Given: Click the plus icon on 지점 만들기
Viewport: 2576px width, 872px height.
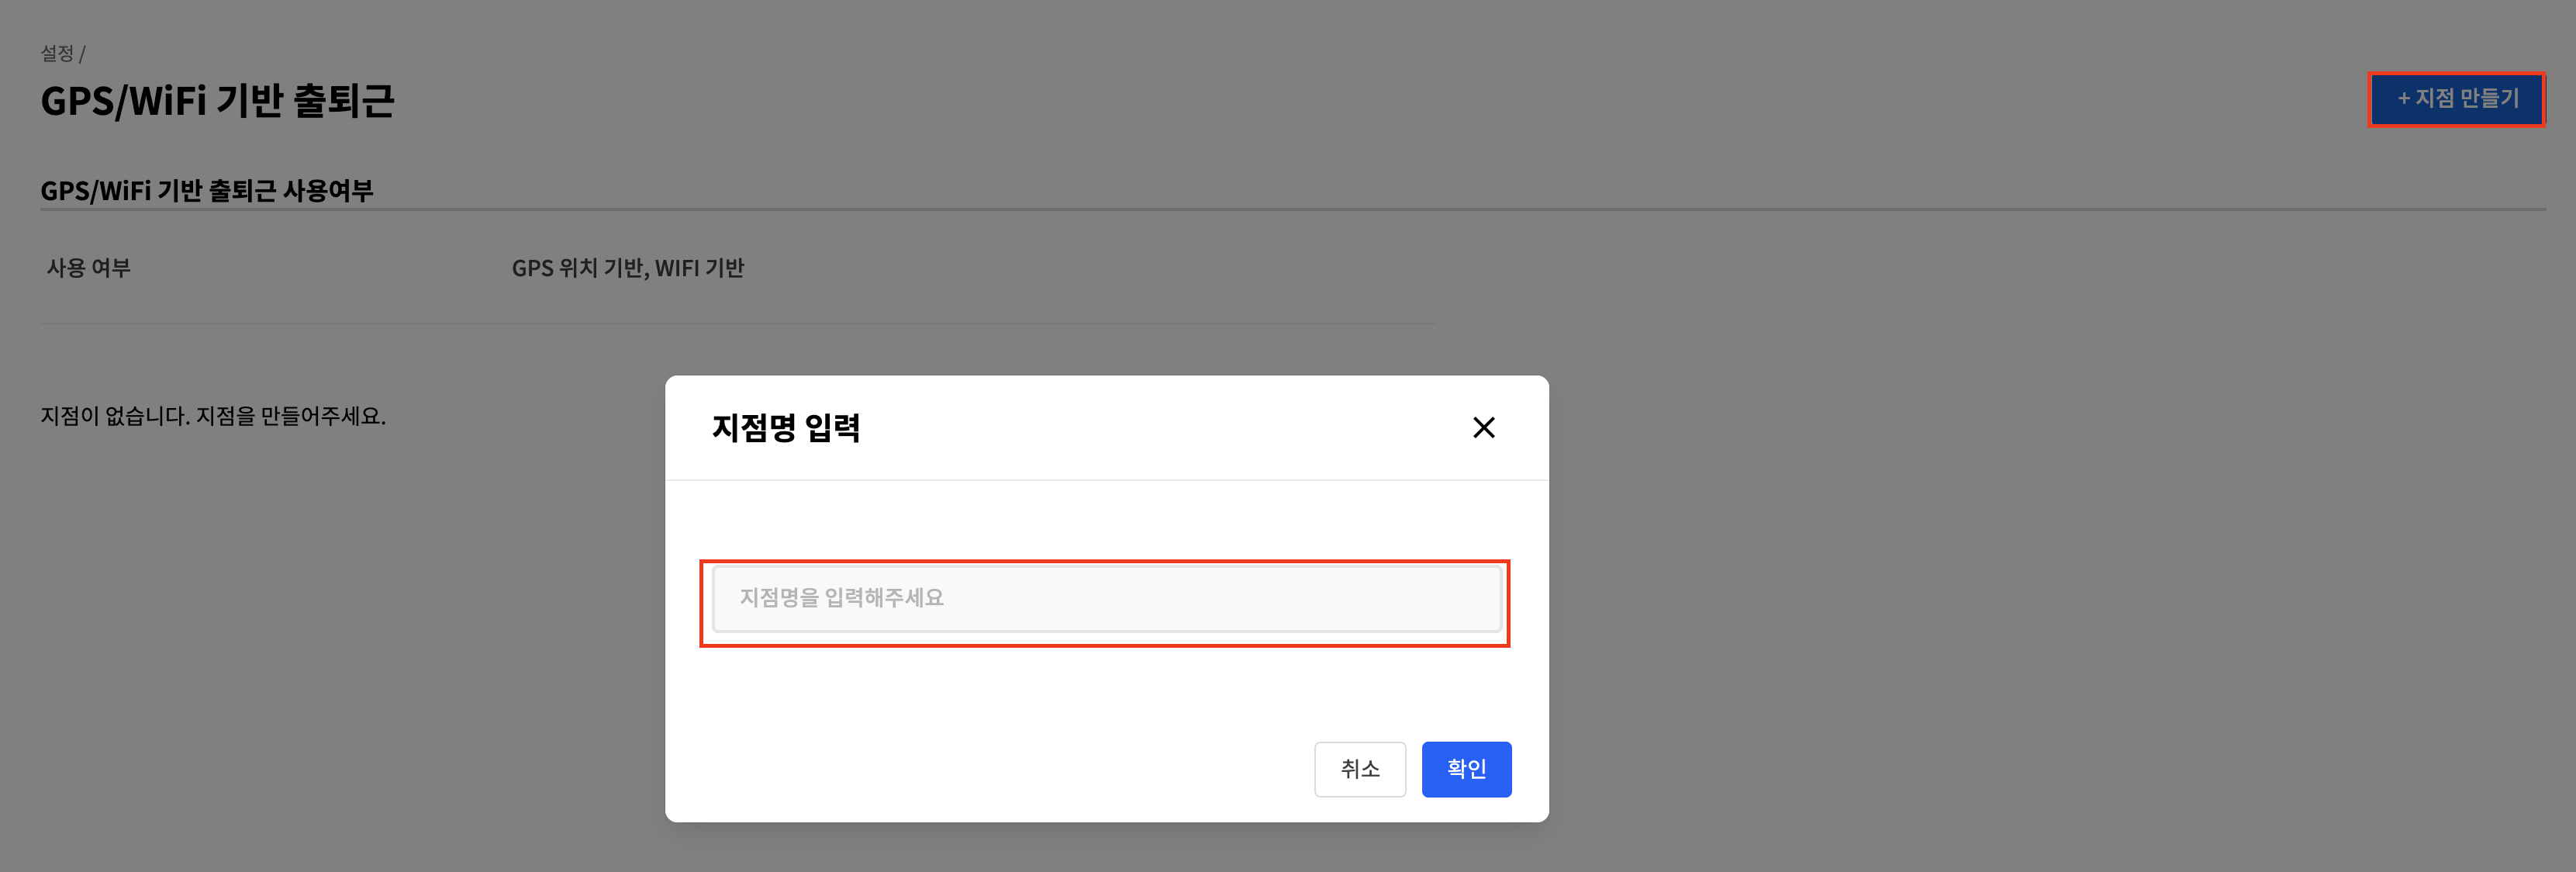Looking at the screenshot, I should (2404, 98).
